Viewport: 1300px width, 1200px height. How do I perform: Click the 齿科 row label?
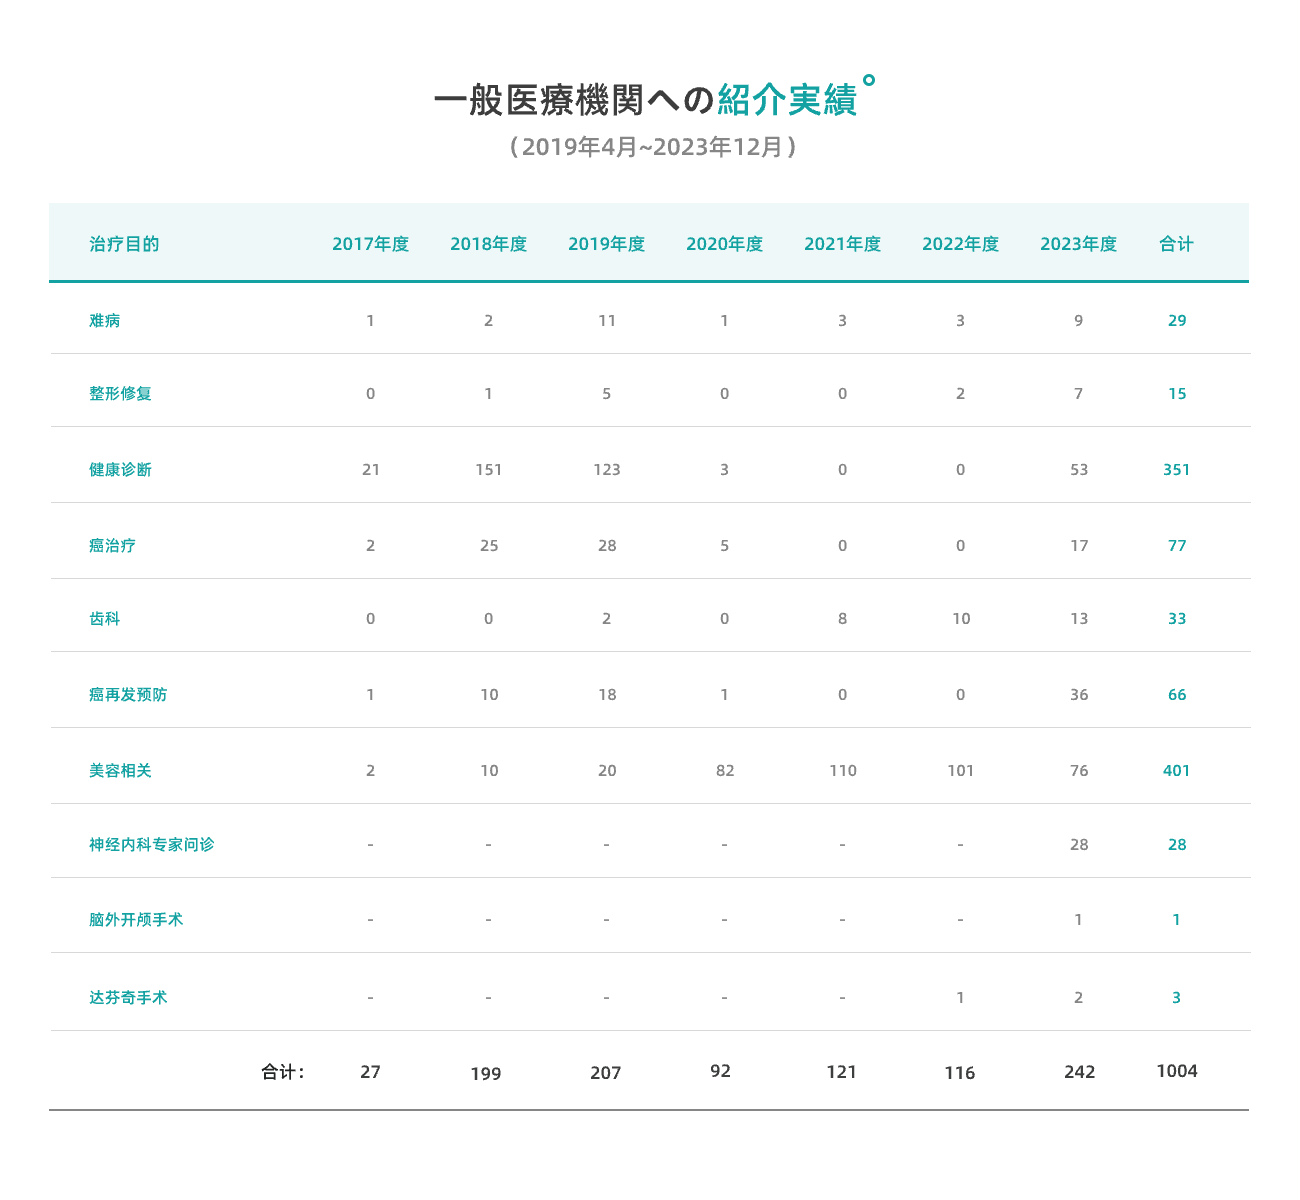click(x=105, y=619)
